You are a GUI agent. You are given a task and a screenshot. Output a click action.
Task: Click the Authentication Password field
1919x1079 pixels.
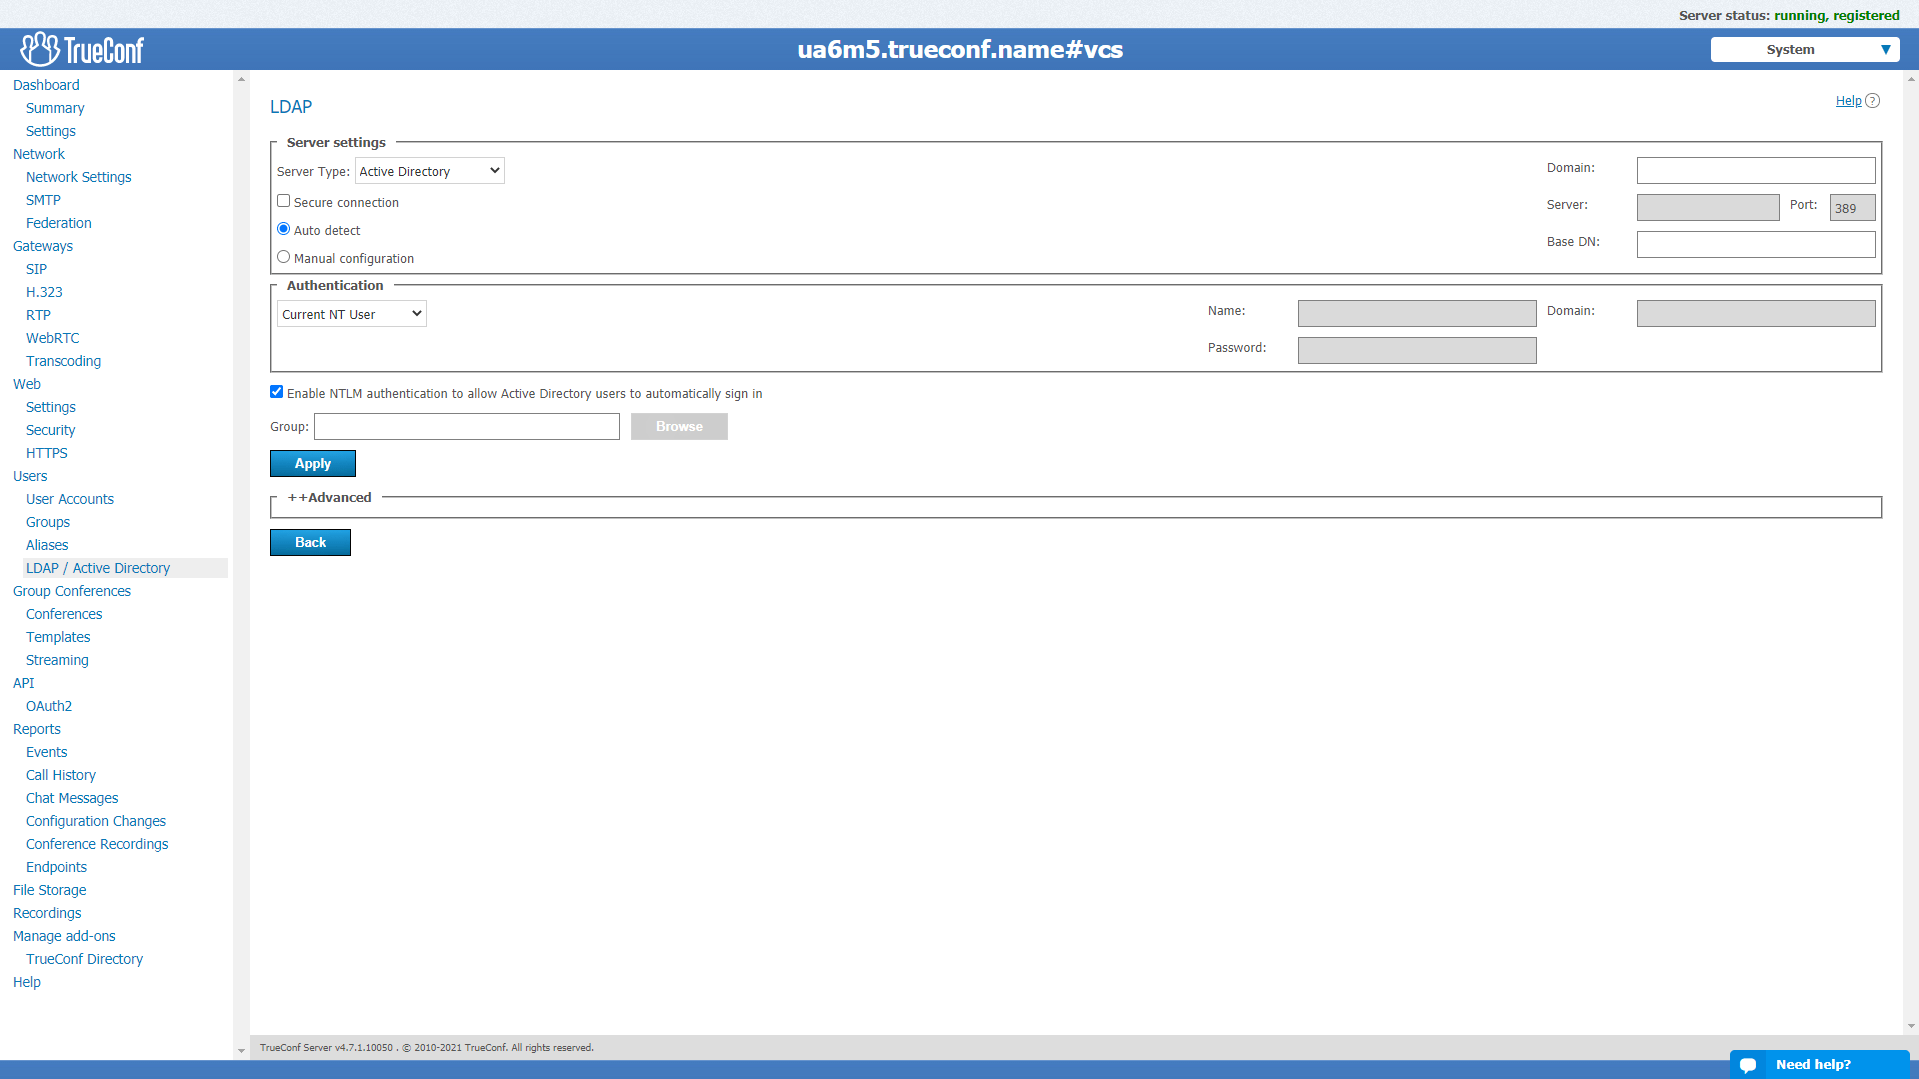coord(1417,351)
